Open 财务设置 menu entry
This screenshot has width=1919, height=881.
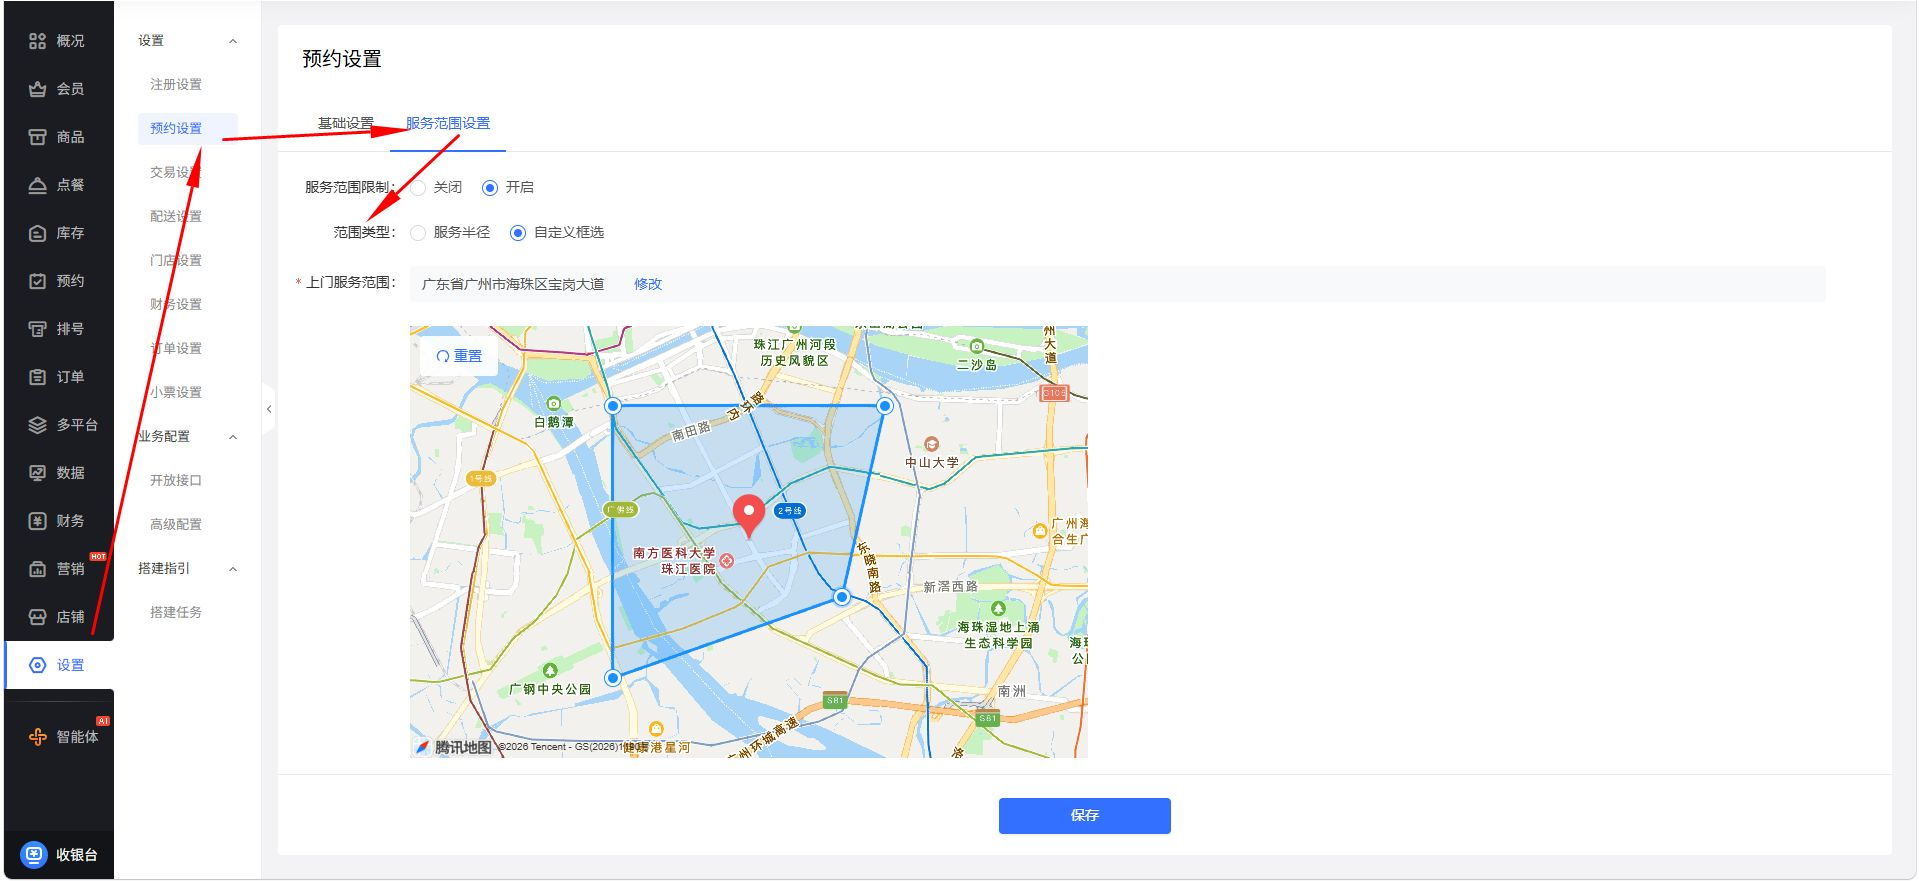(176, 305)
